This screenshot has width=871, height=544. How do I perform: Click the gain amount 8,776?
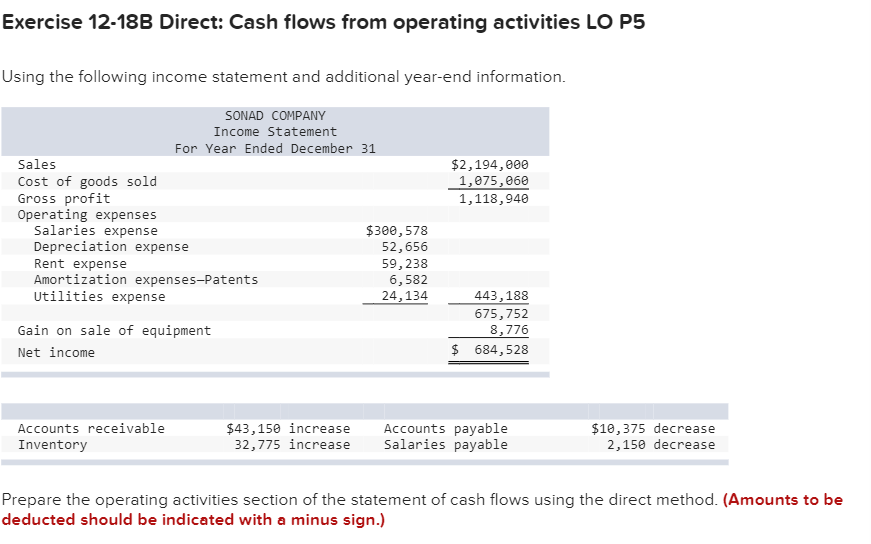click(509, 330)
